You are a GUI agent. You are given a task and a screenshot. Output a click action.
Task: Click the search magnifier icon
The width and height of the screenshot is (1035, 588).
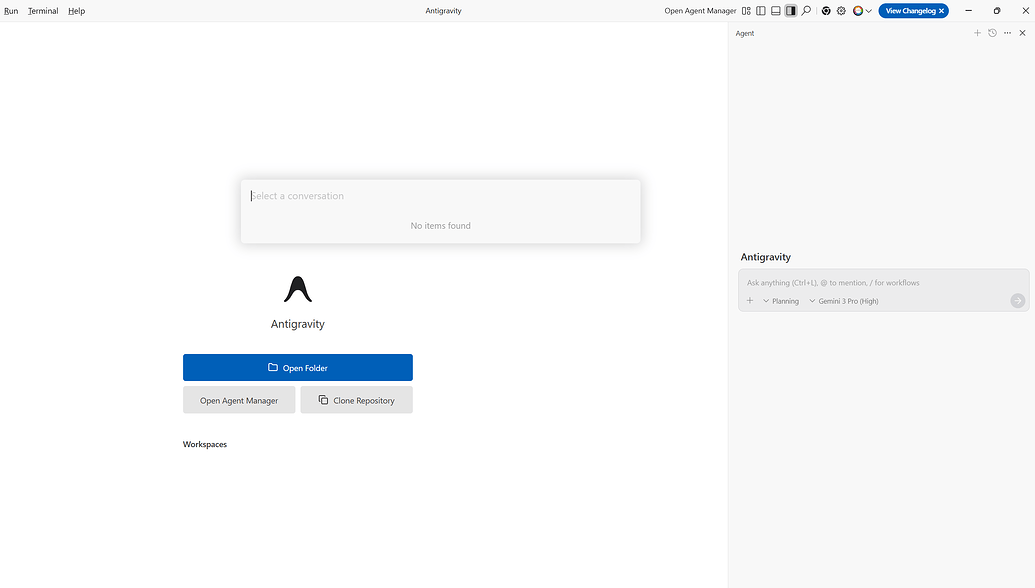(x=806, y=11)
